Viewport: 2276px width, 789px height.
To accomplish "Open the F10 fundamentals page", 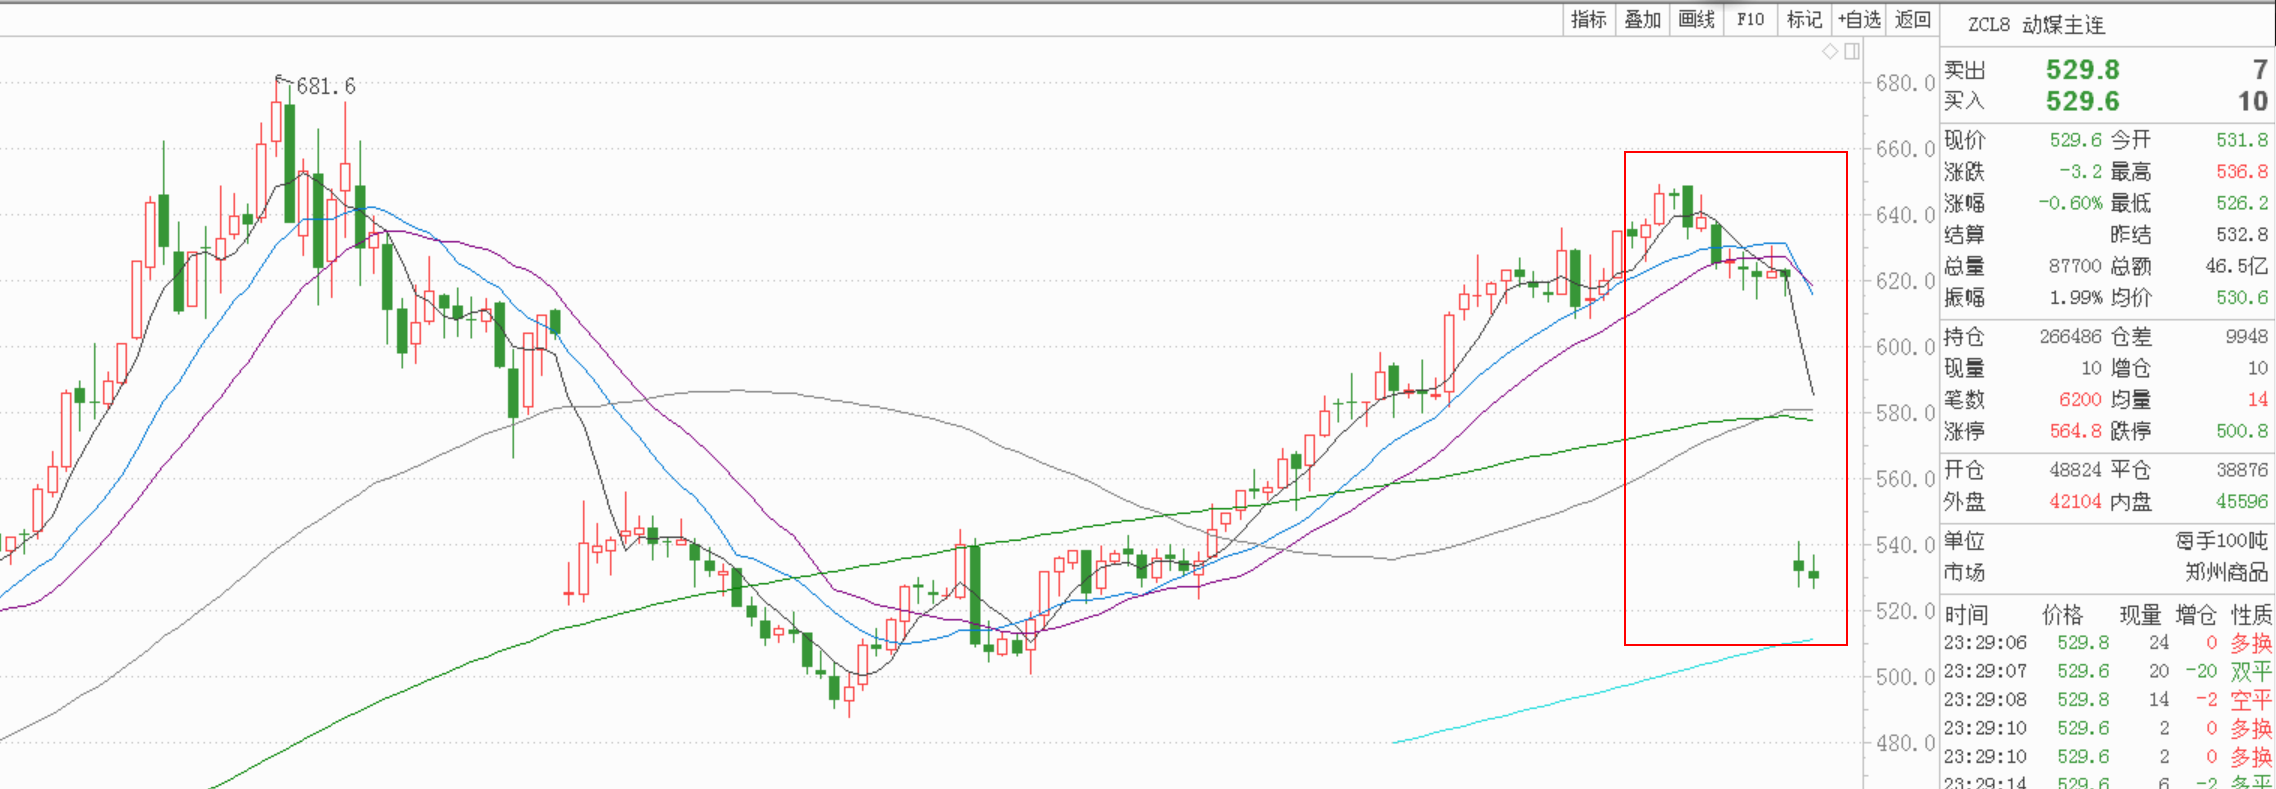I will pyautogui.click(x=1750, y=19).
